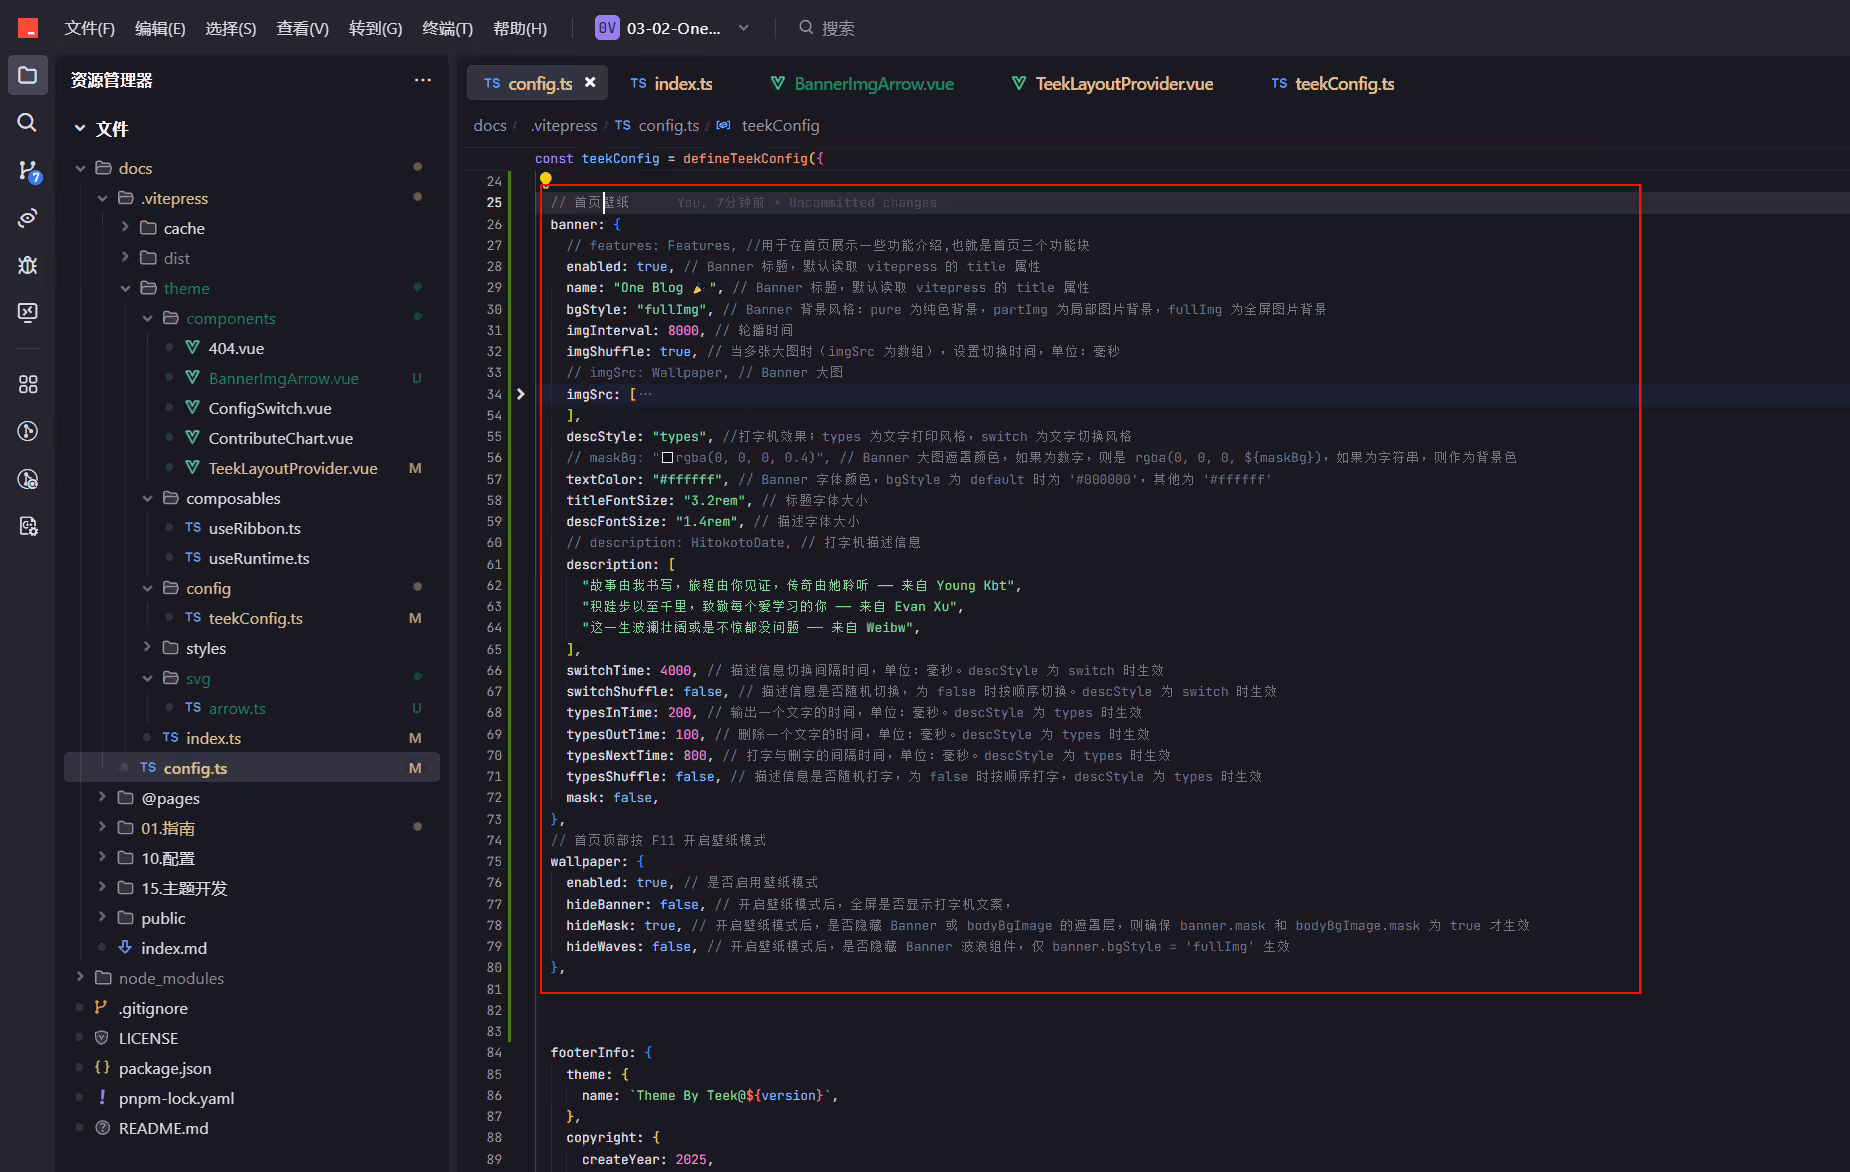Open the Run and Debug bug icon
This screenshot has width=1850, height=1172.
click(x=28, y=265)
